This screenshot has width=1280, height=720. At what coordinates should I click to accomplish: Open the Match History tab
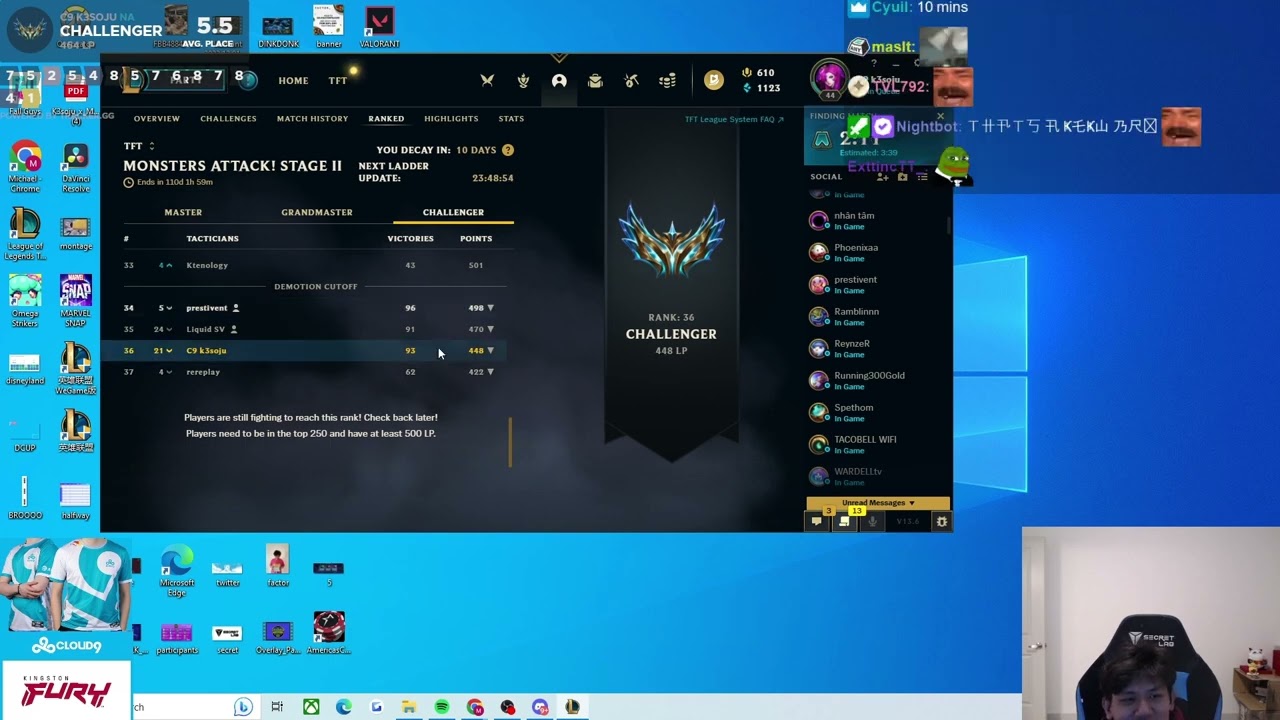[x=312, y=119]
